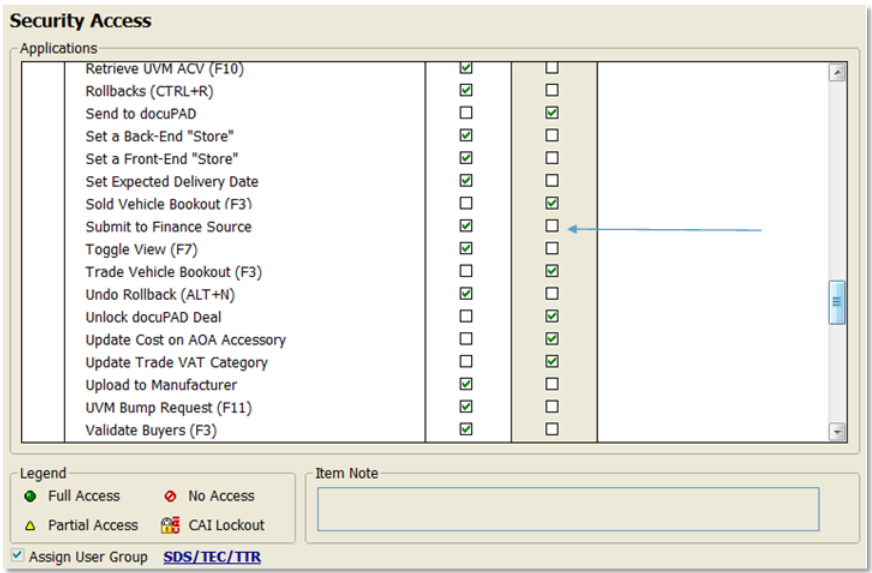
Task: Select the Validate Buyers (F3) label
Action: point(151,431)
